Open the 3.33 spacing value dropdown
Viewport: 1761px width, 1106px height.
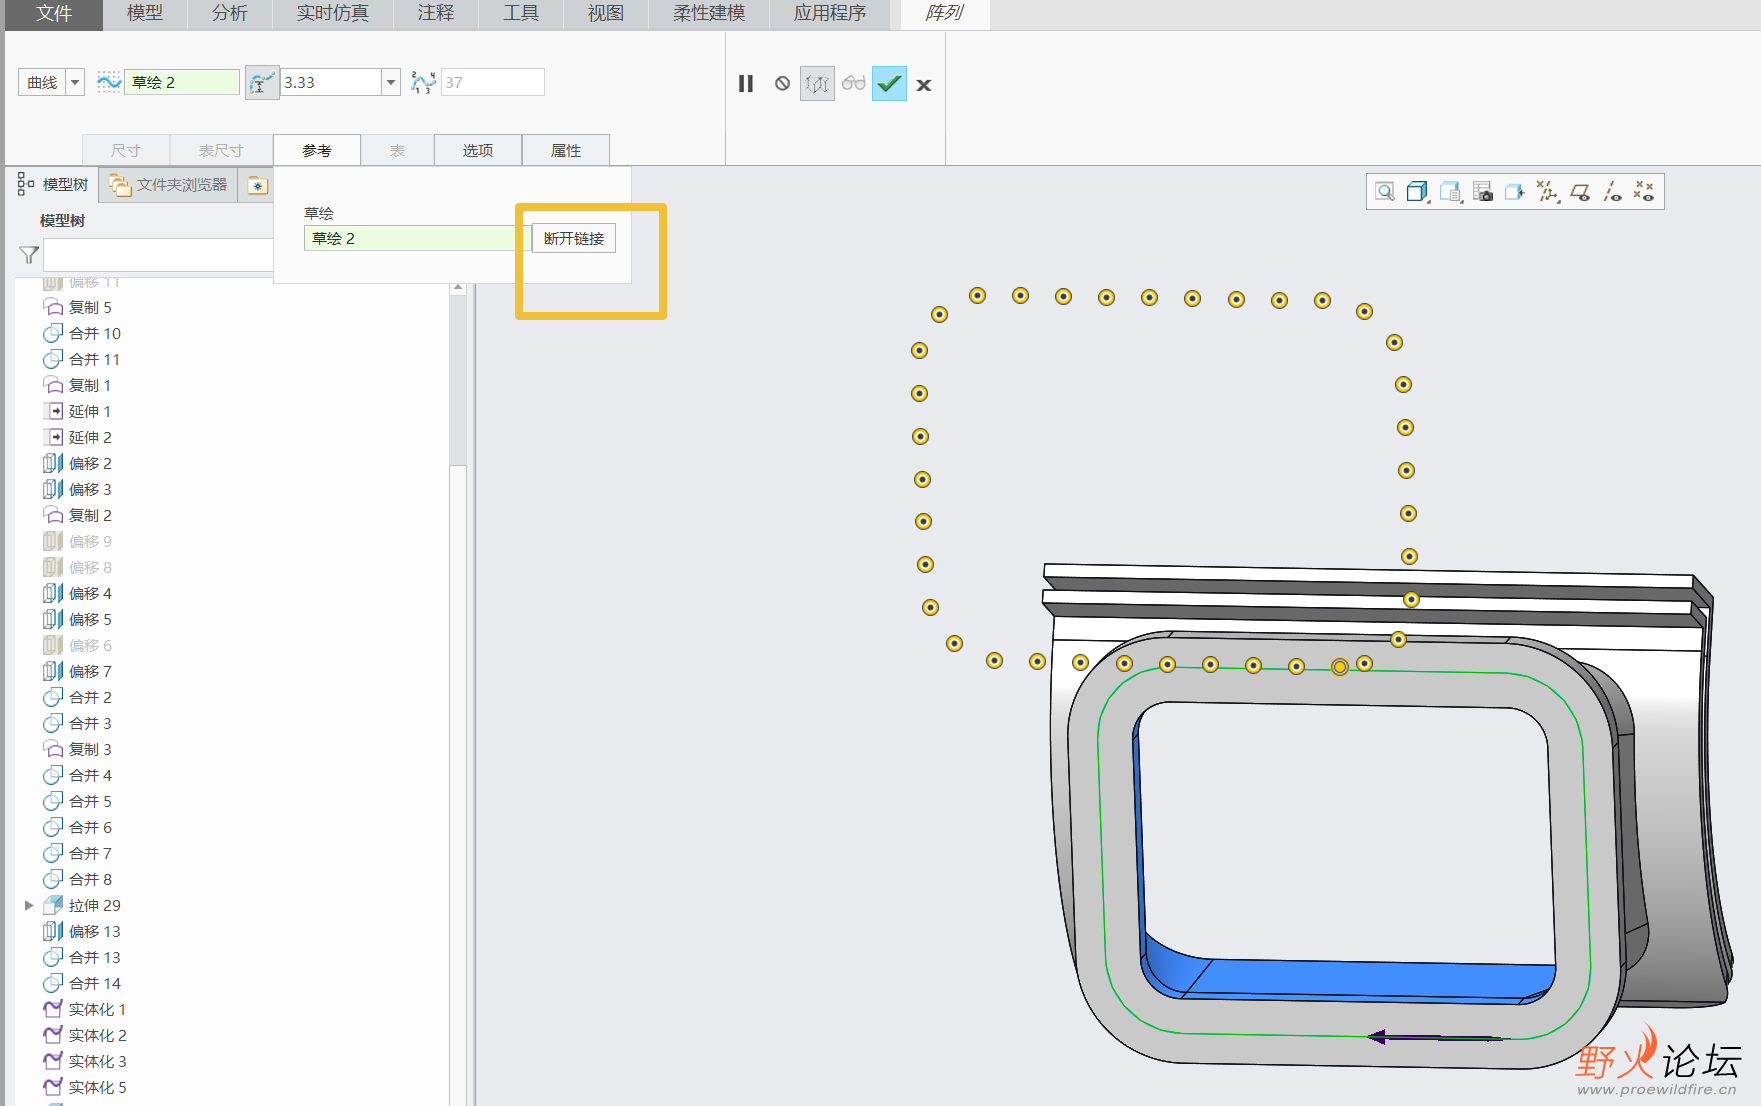[x=391, y=82]
